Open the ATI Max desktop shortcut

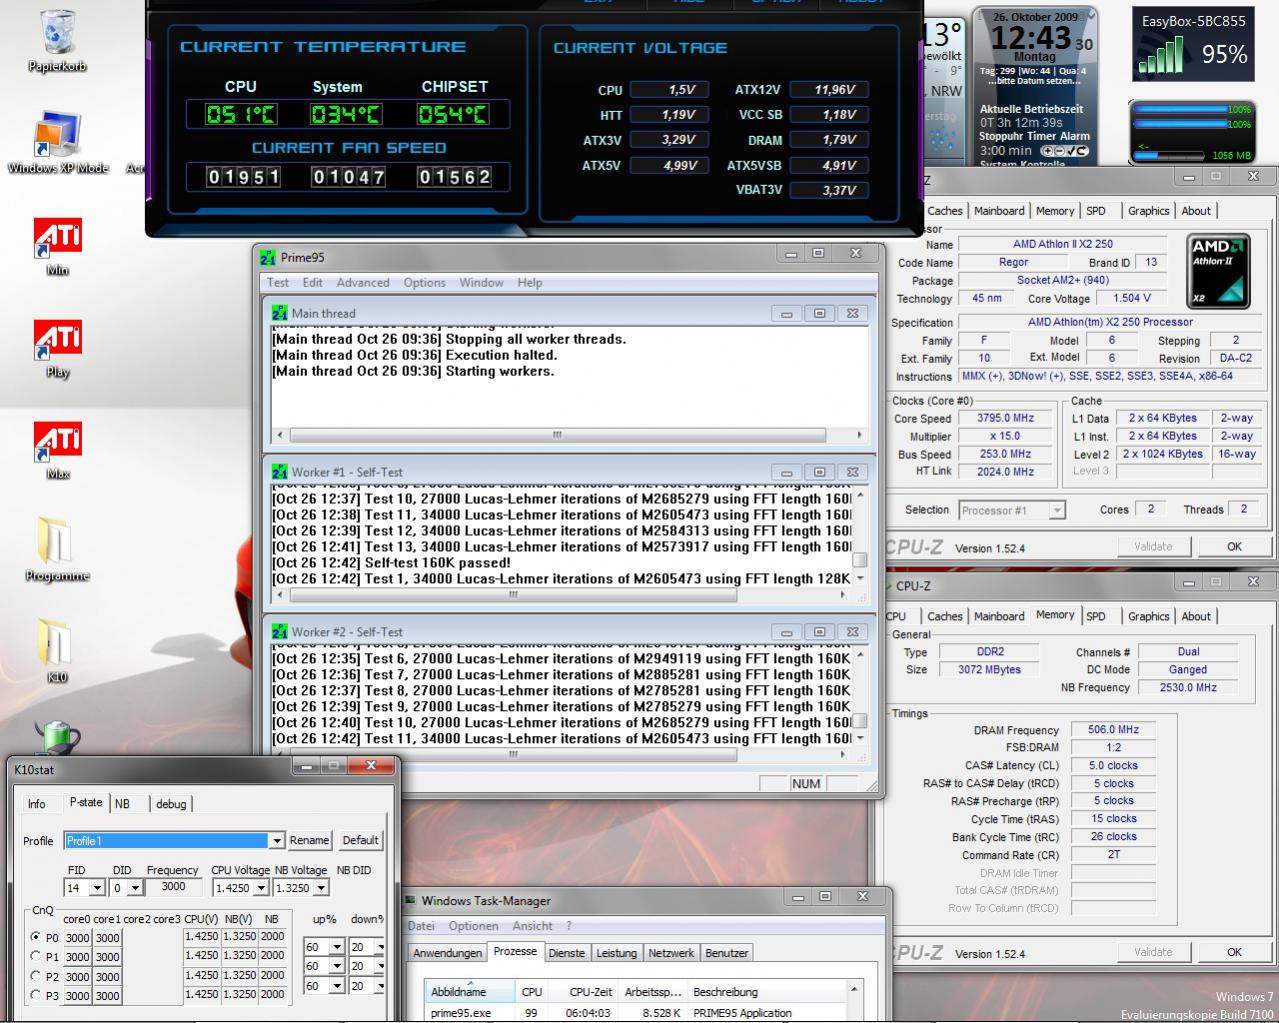click(x=58, y=448)
